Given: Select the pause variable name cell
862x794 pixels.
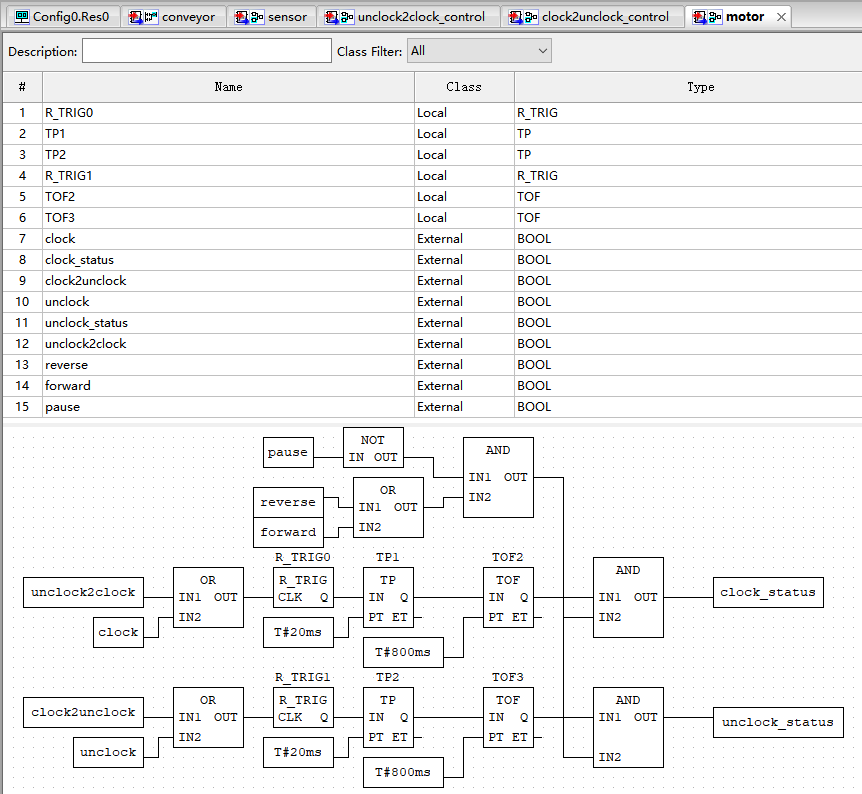Looking at the screenshot, I should [228, 406].
